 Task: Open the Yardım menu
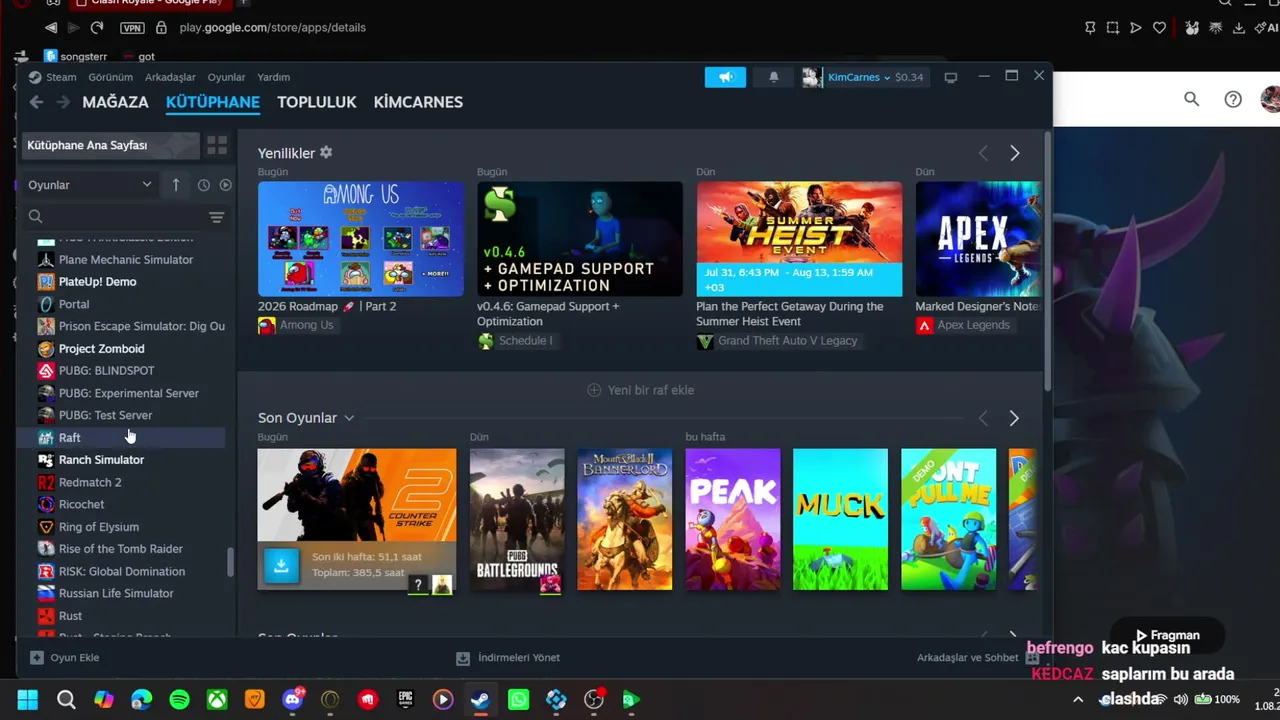[274, 77]
